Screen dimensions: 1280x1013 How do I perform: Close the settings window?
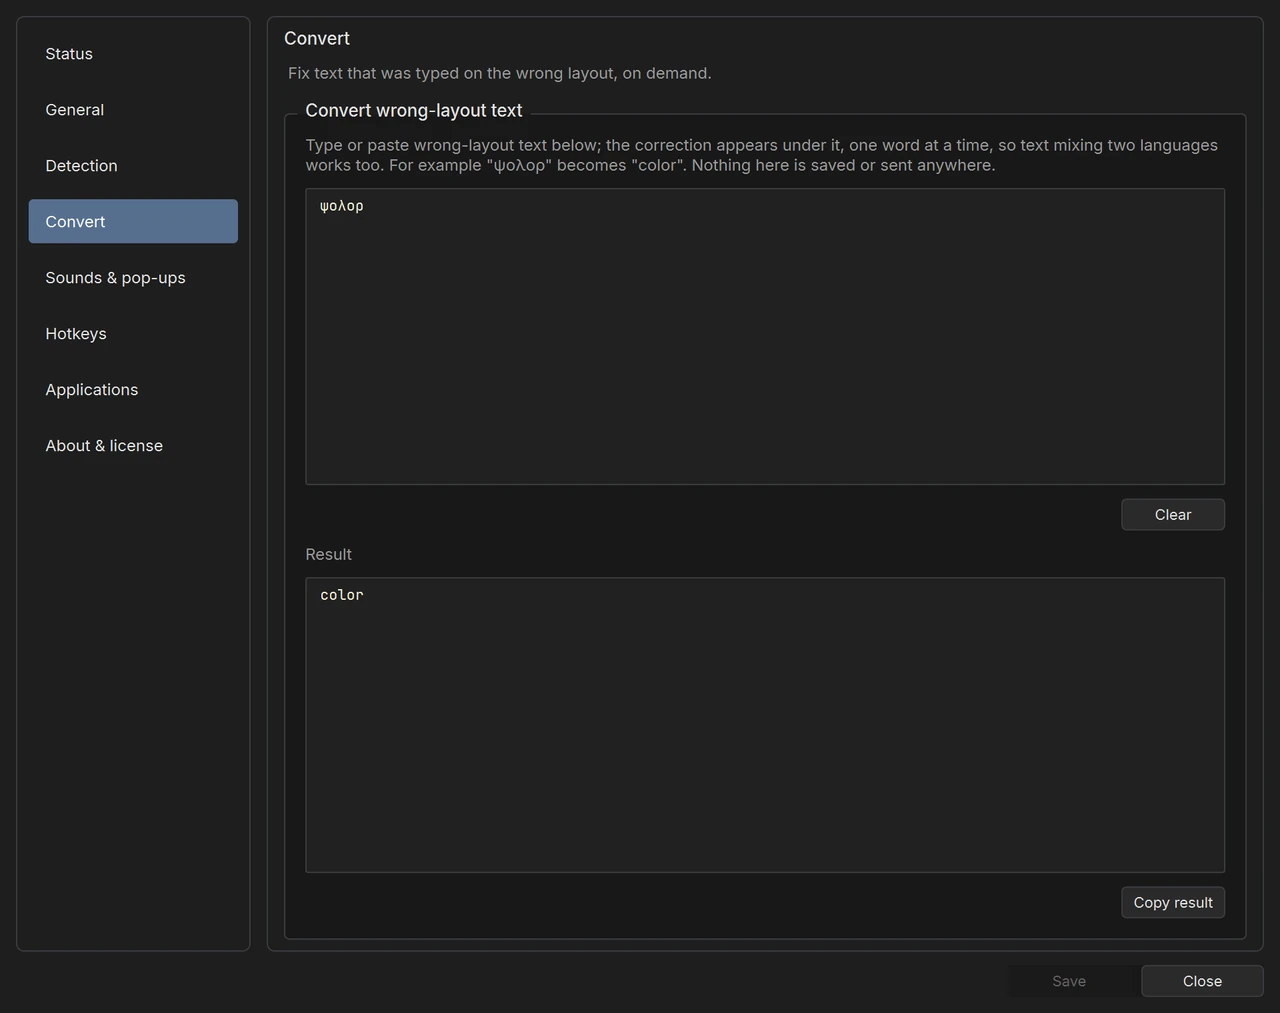(1202, 981)
